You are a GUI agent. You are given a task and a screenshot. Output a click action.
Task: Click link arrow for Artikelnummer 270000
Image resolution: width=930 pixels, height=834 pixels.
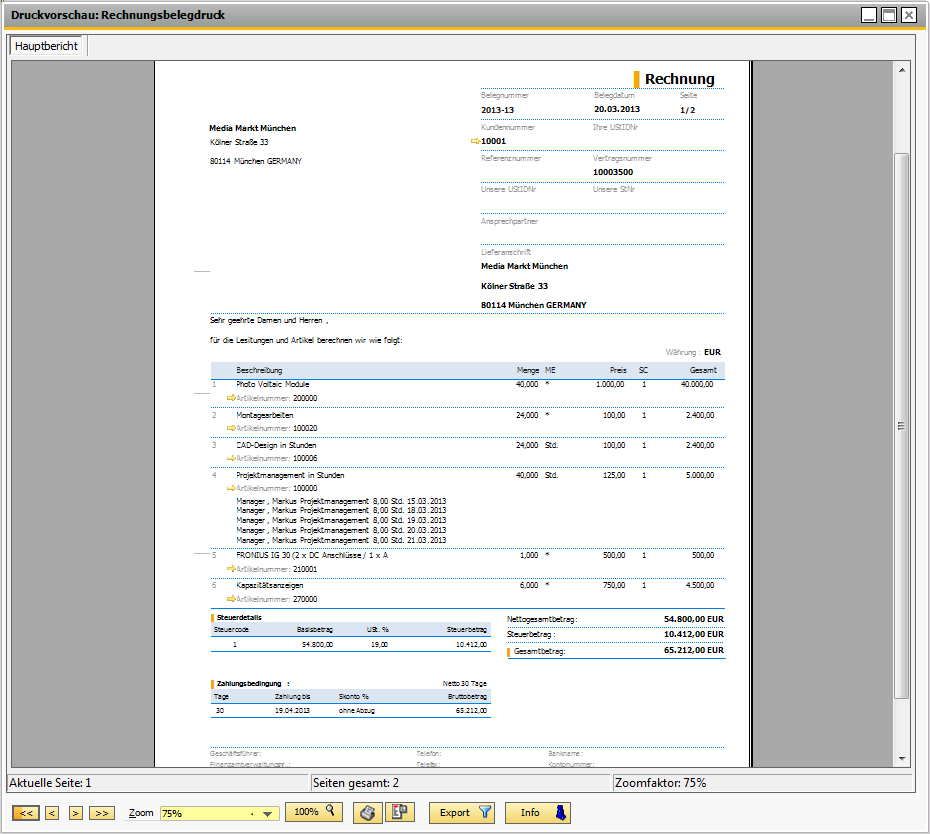point(231,599)
